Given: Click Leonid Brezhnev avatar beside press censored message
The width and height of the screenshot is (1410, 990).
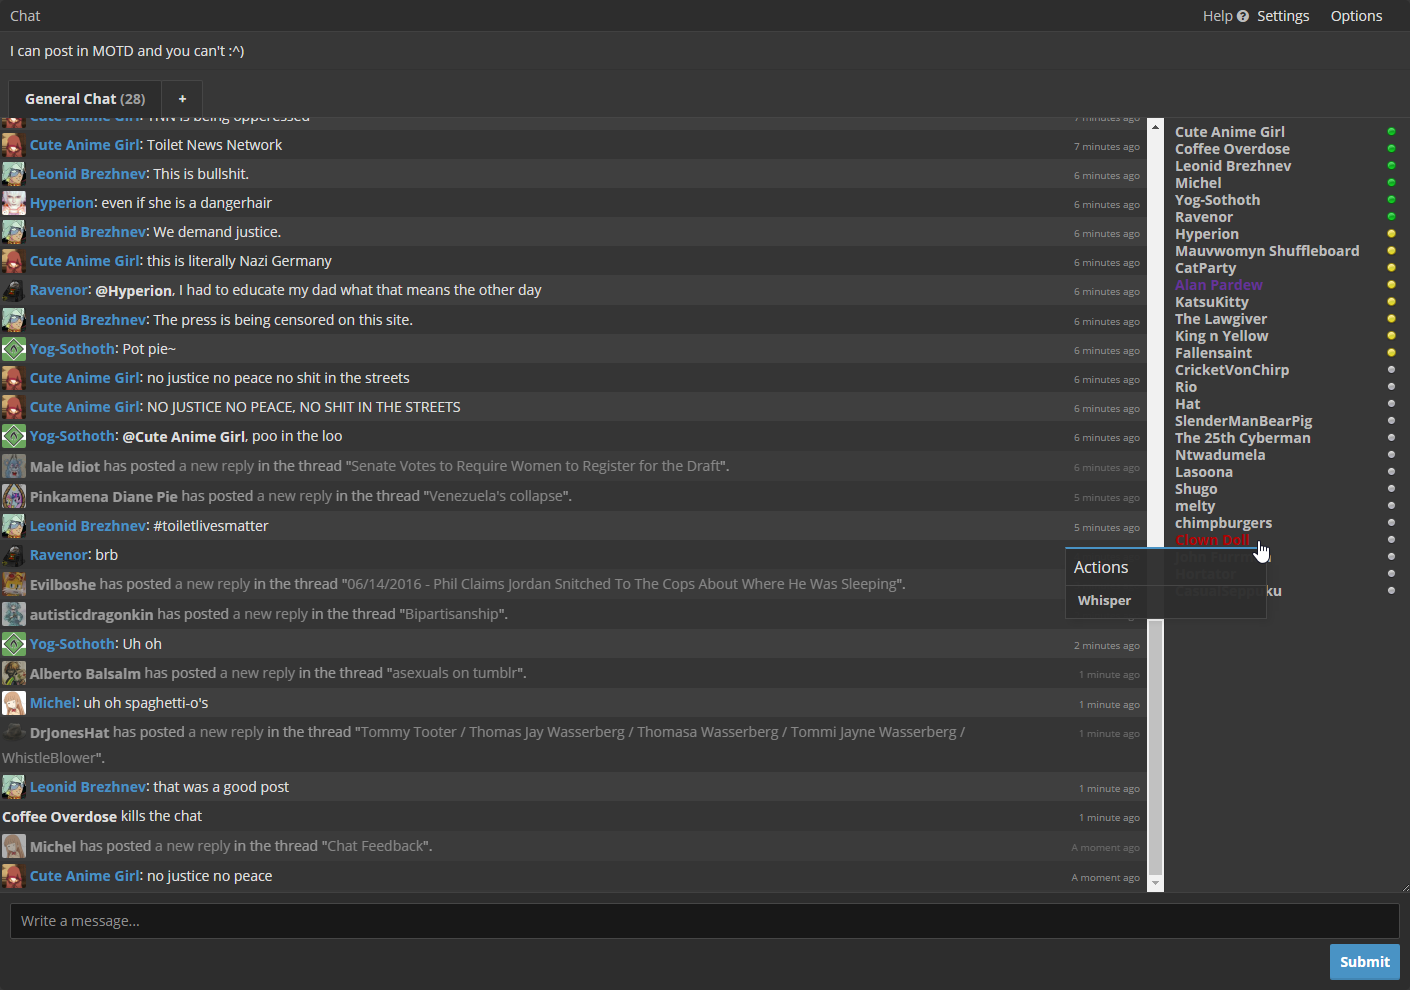Looking at the screenshot, I should point(13,320).
